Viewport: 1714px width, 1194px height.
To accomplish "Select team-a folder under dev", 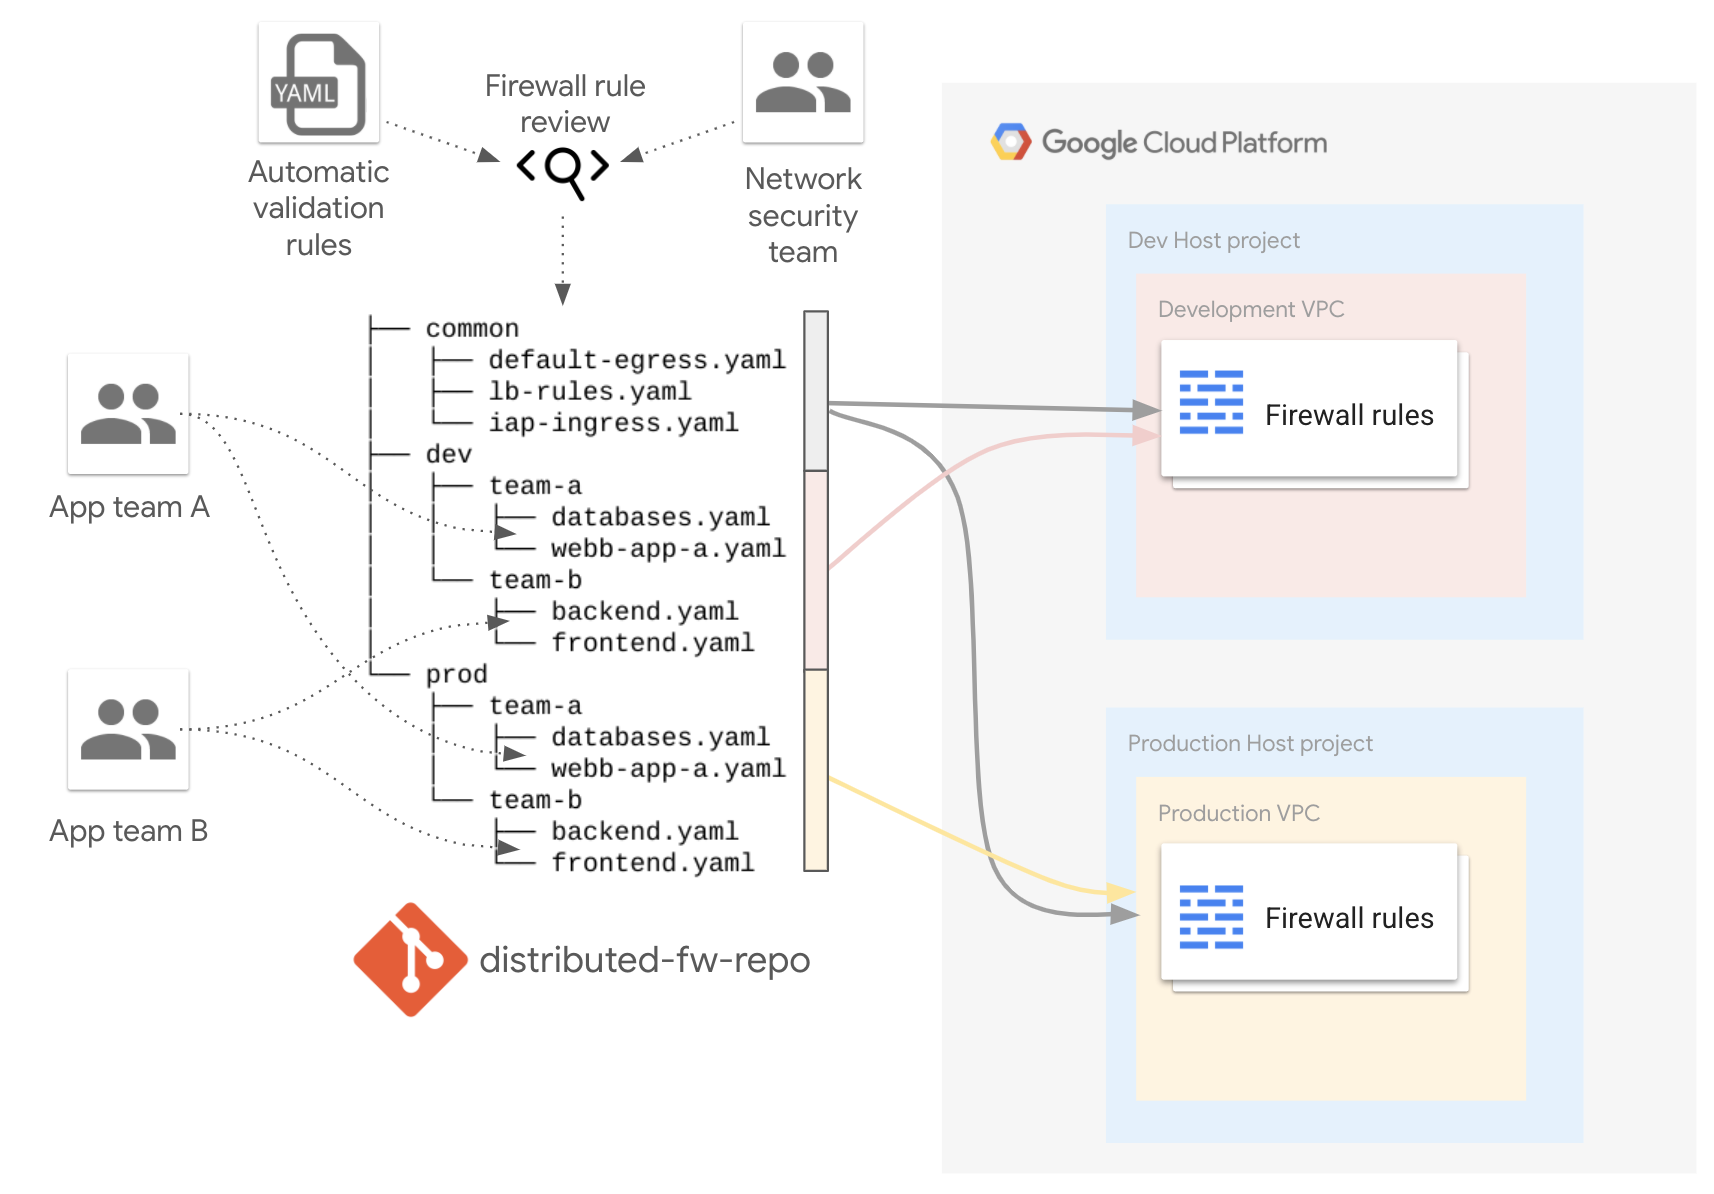I will click(535, 486).
